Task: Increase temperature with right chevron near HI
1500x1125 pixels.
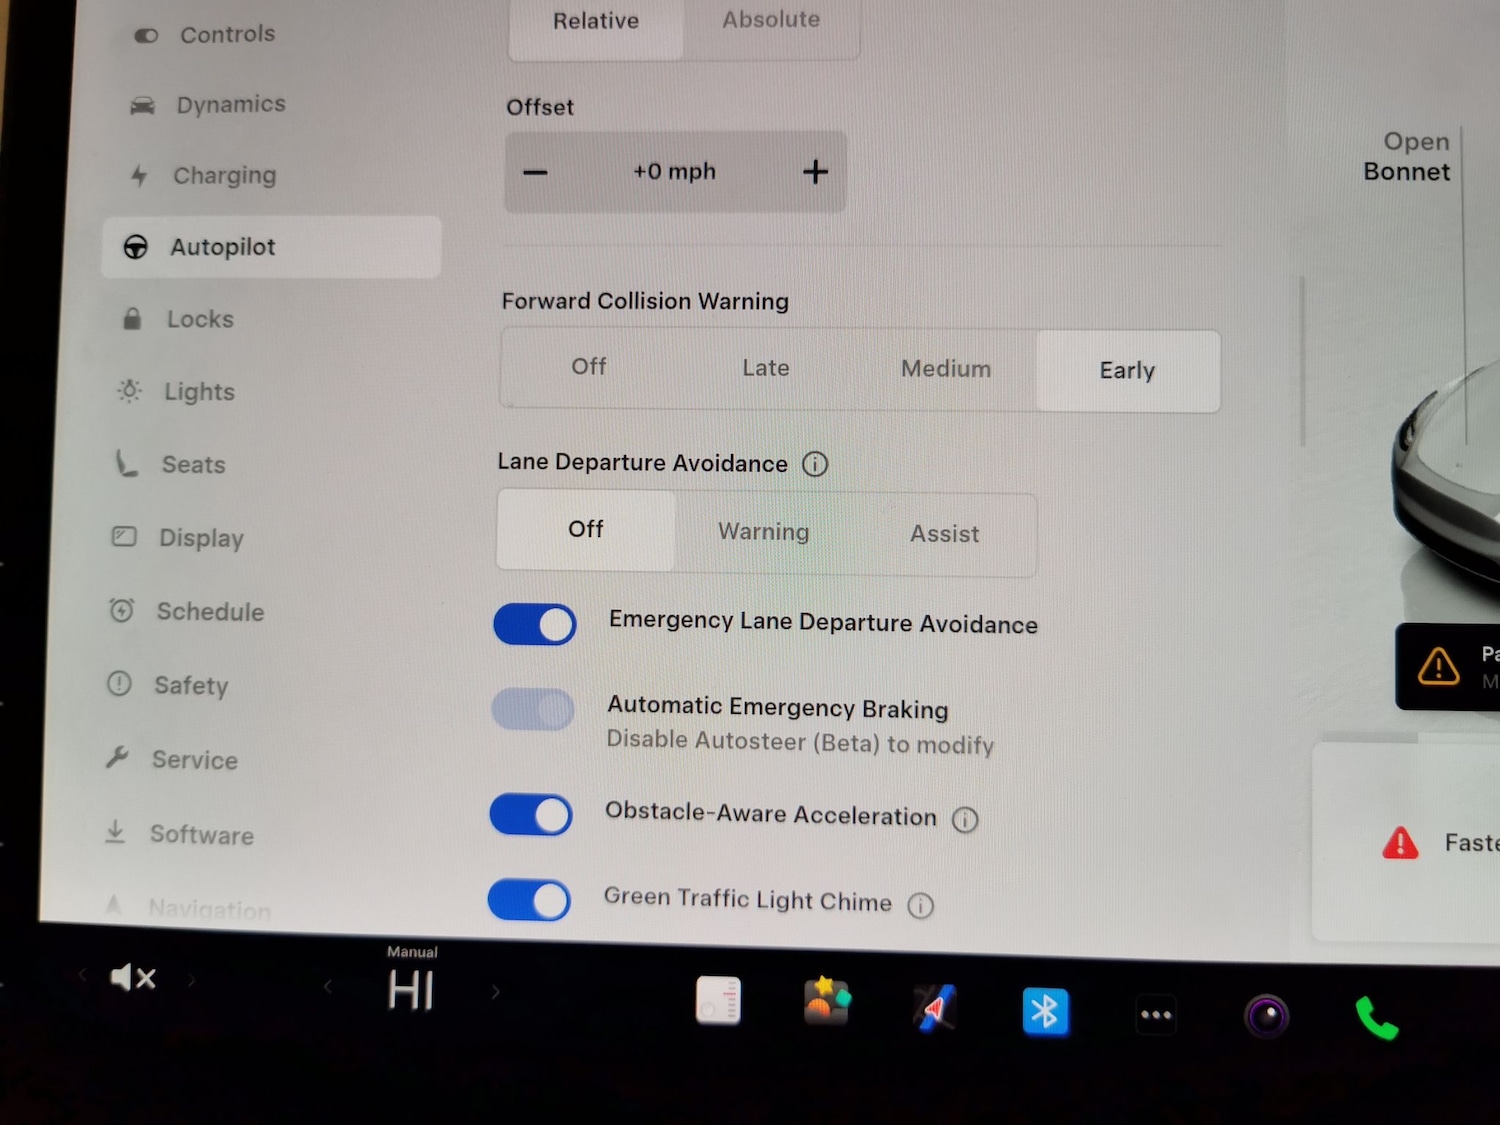Action: (495, 992)
